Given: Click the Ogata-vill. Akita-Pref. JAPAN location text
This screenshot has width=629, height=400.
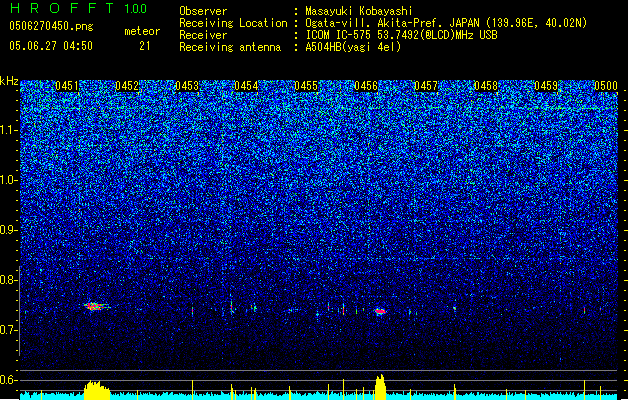Looking at the screenshot, I should tap(446, 23).
